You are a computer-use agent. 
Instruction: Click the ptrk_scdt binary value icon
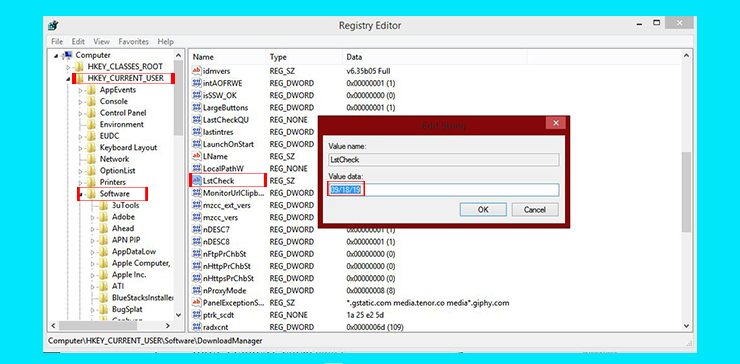[197, 315]
